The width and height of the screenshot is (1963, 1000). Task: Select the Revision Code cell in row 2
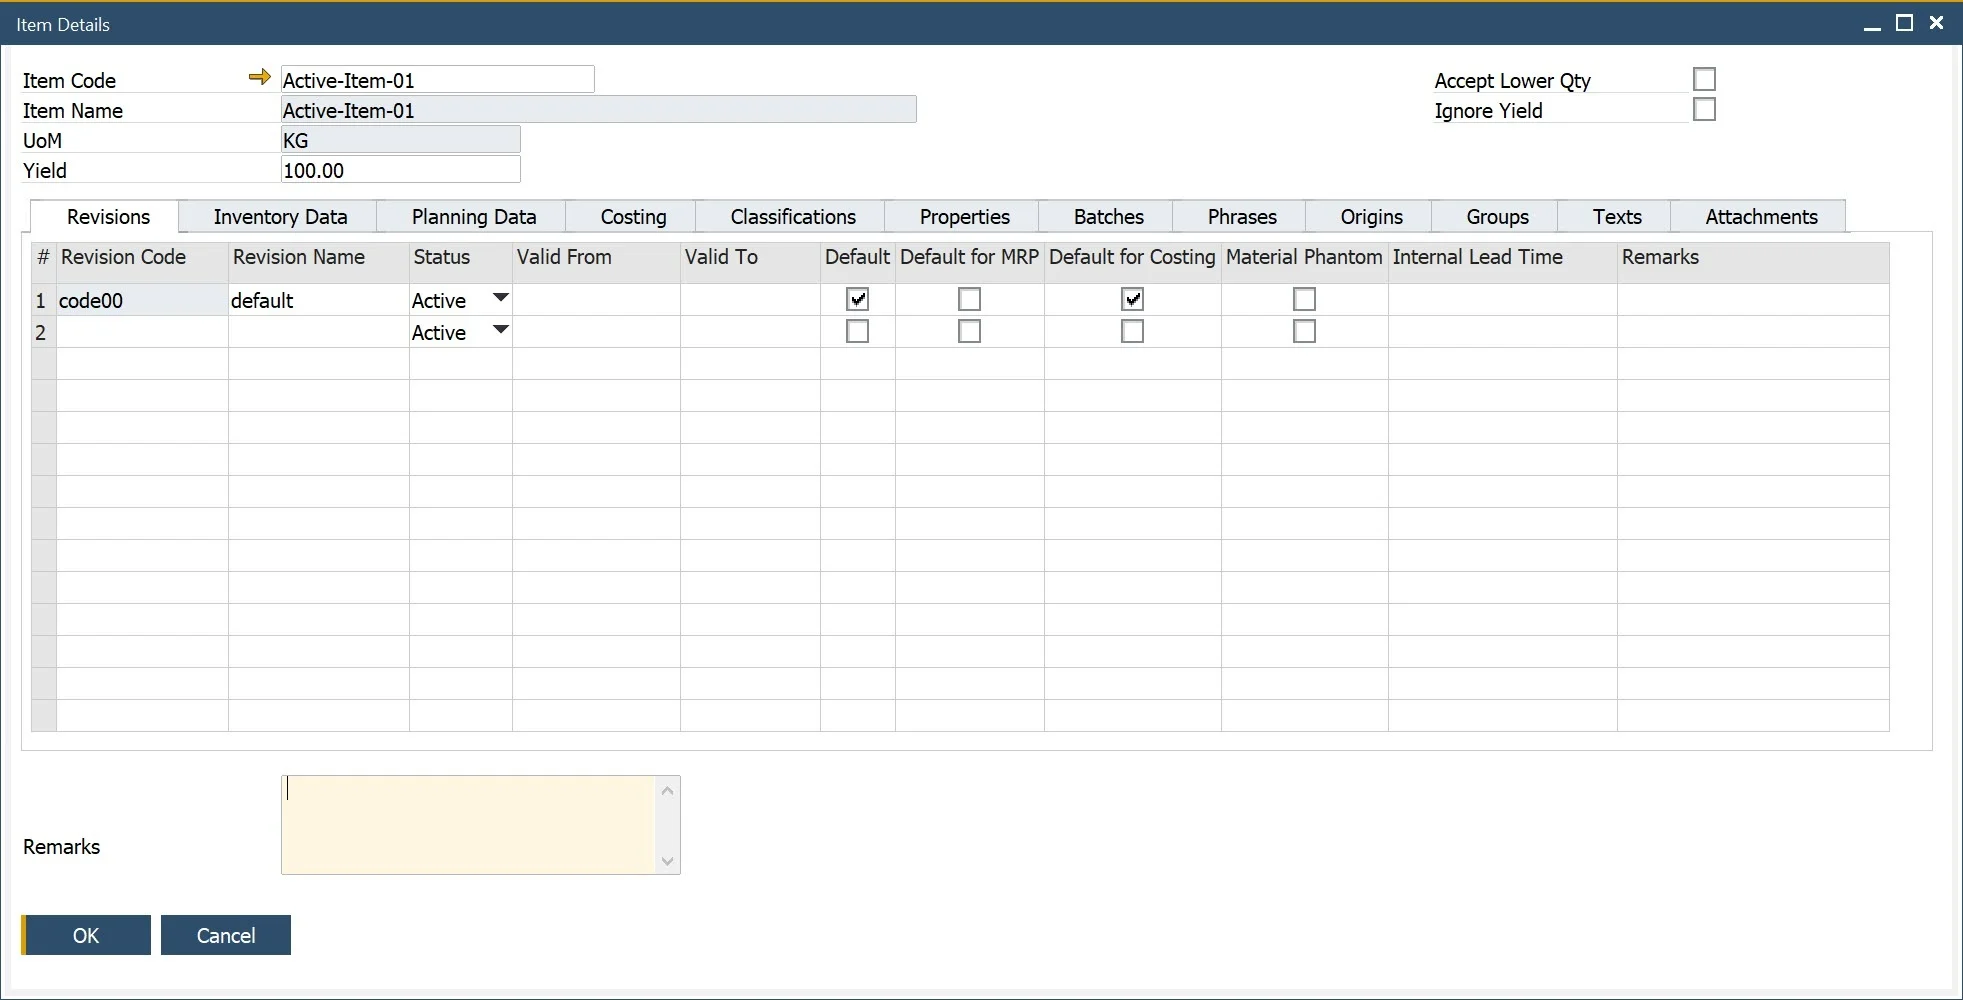(x=142, y=332)
